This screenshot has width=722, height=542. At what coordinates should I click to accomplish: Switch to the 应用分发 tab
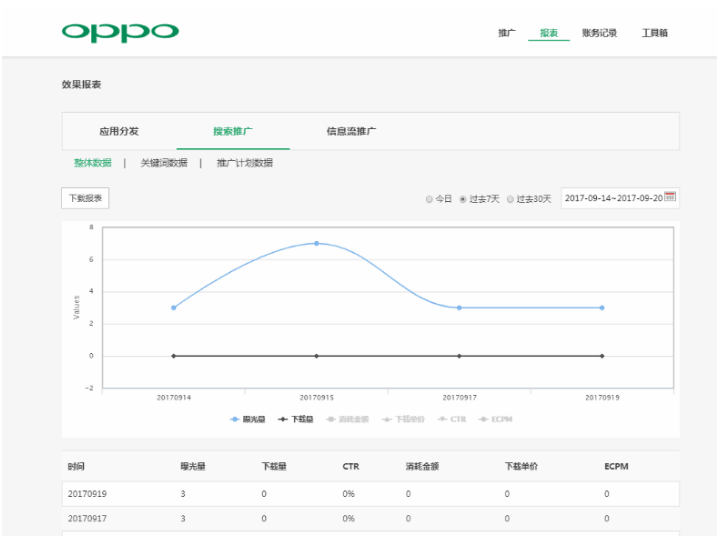coord(119,131)
